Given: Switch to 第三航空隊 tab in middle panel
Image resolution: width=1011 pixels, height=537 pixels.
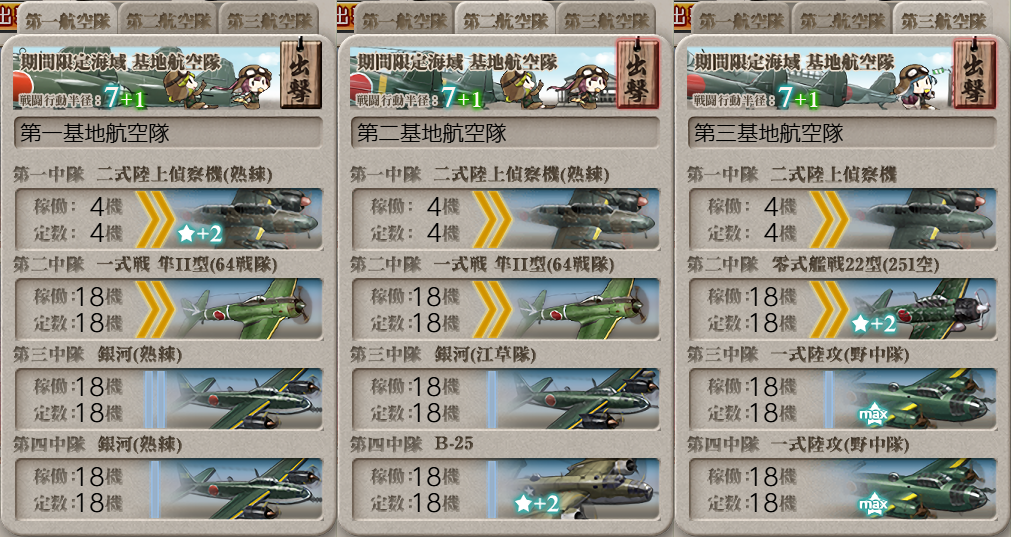Looking at the screenshot, I should coord(607,20).
